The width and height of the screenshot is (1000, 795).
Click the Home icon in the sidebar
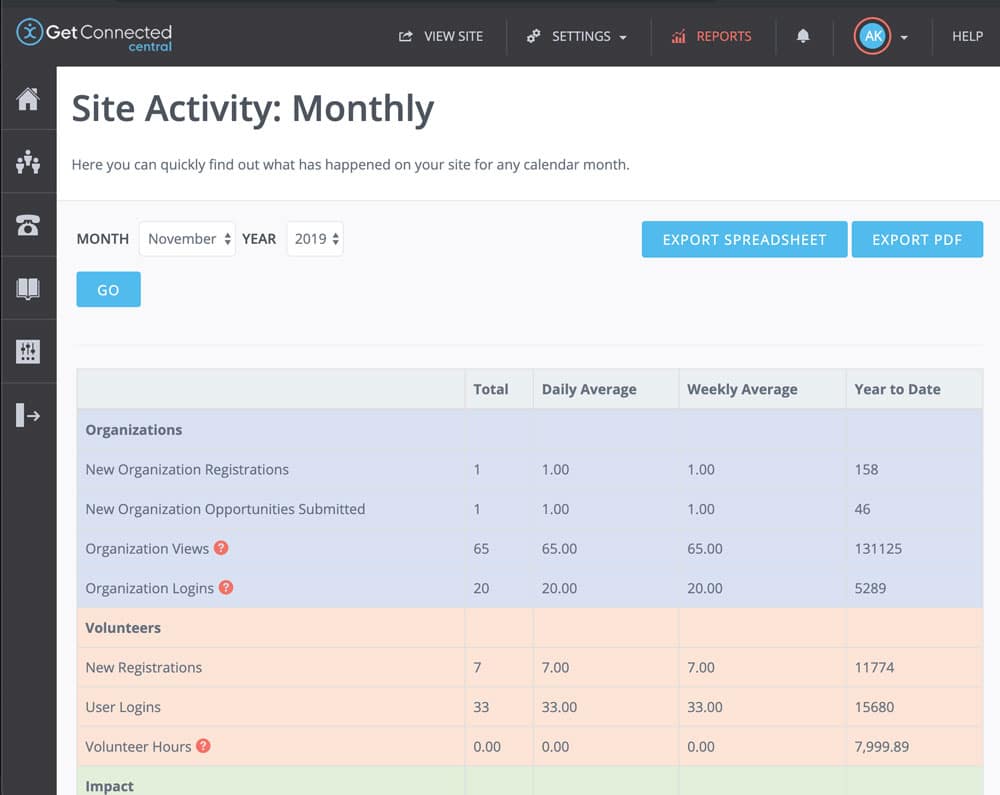pyautogui.click(x=28, y=99)
